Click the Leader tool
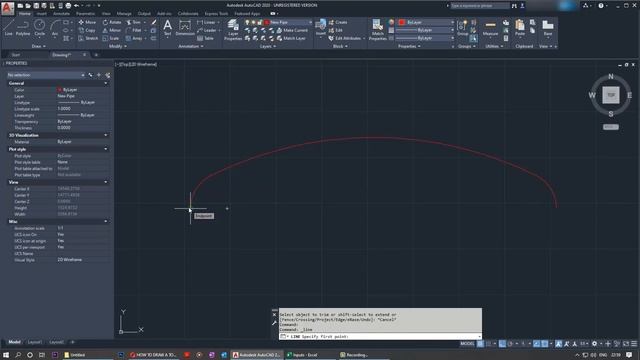The width and height of the screenshot is (640, 360). coord(207,30)
